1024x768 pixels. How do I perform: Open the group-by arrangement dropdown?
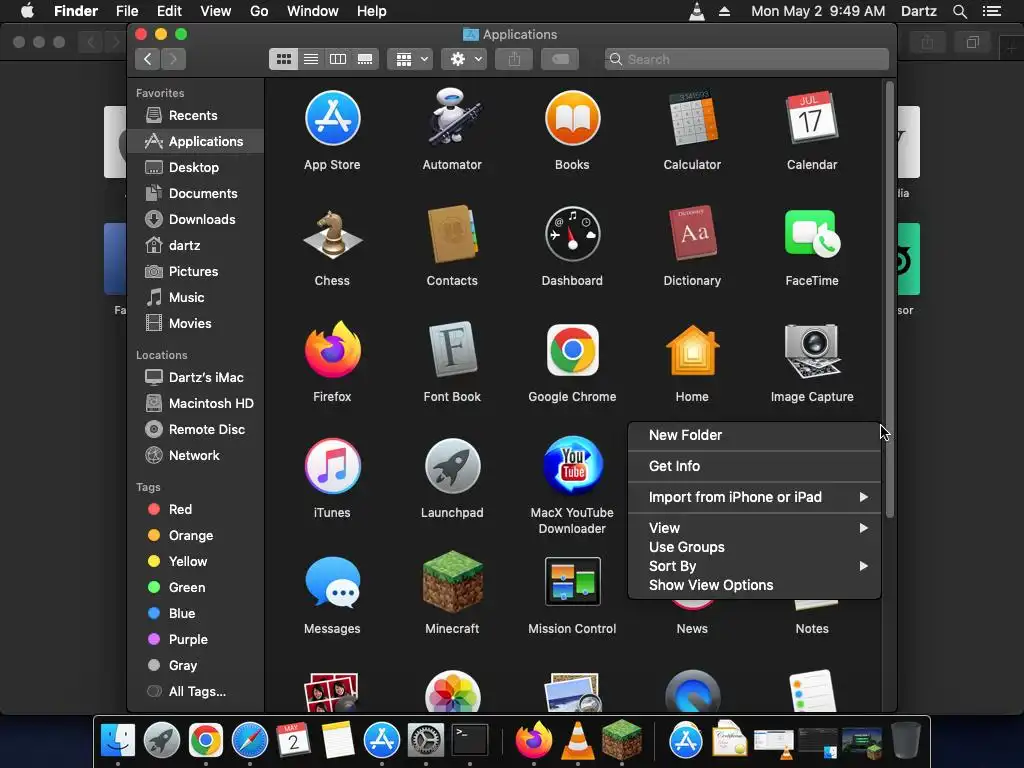[410, 59]
